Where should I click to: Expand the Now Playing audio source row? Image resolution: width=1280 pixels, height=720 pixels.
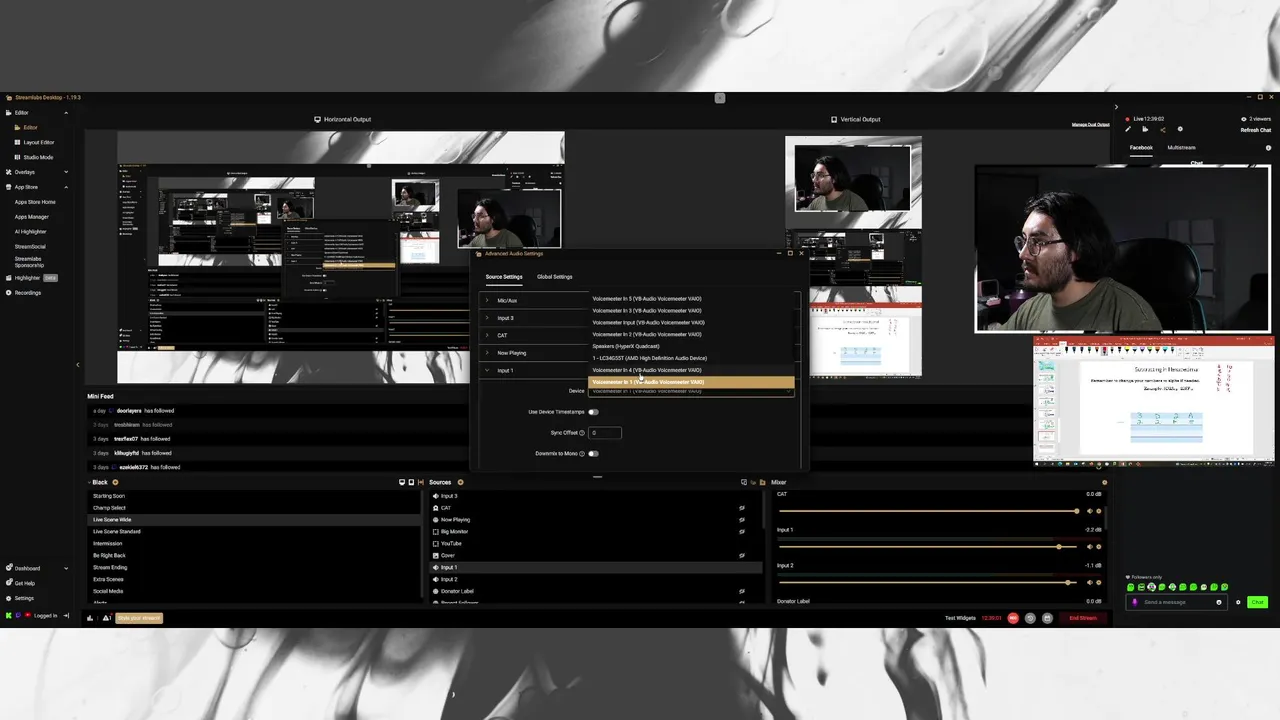coord(487,353)
